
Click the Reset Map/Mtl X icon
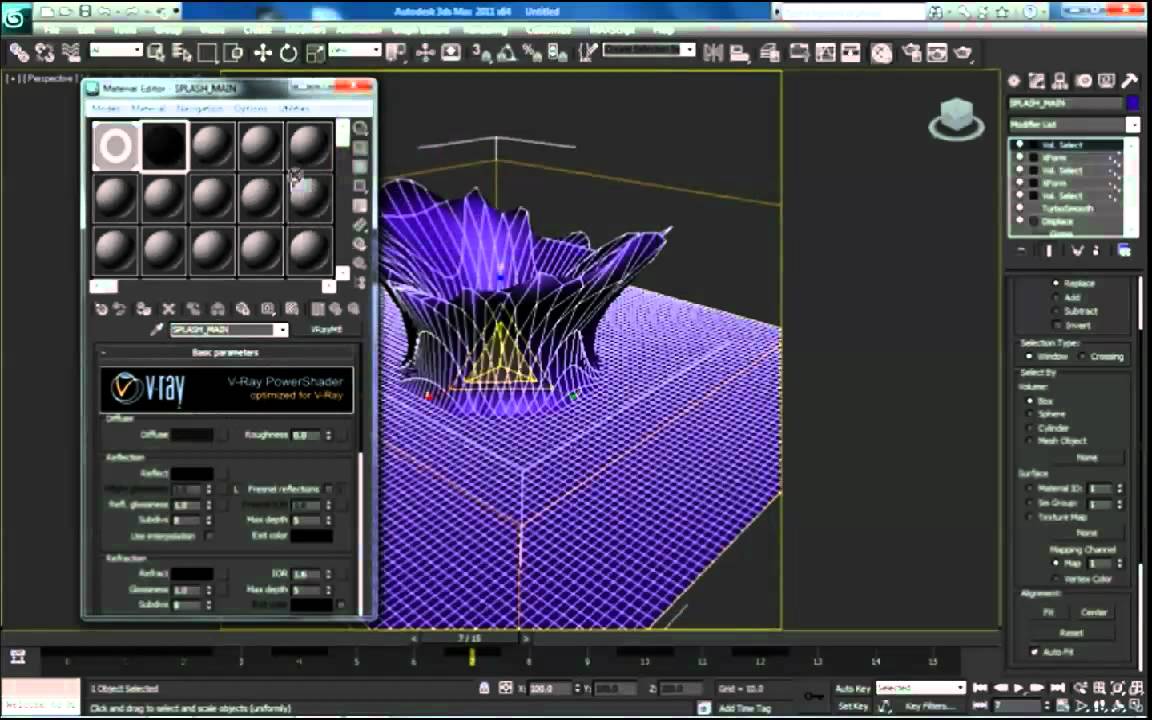tap(168, 309)
